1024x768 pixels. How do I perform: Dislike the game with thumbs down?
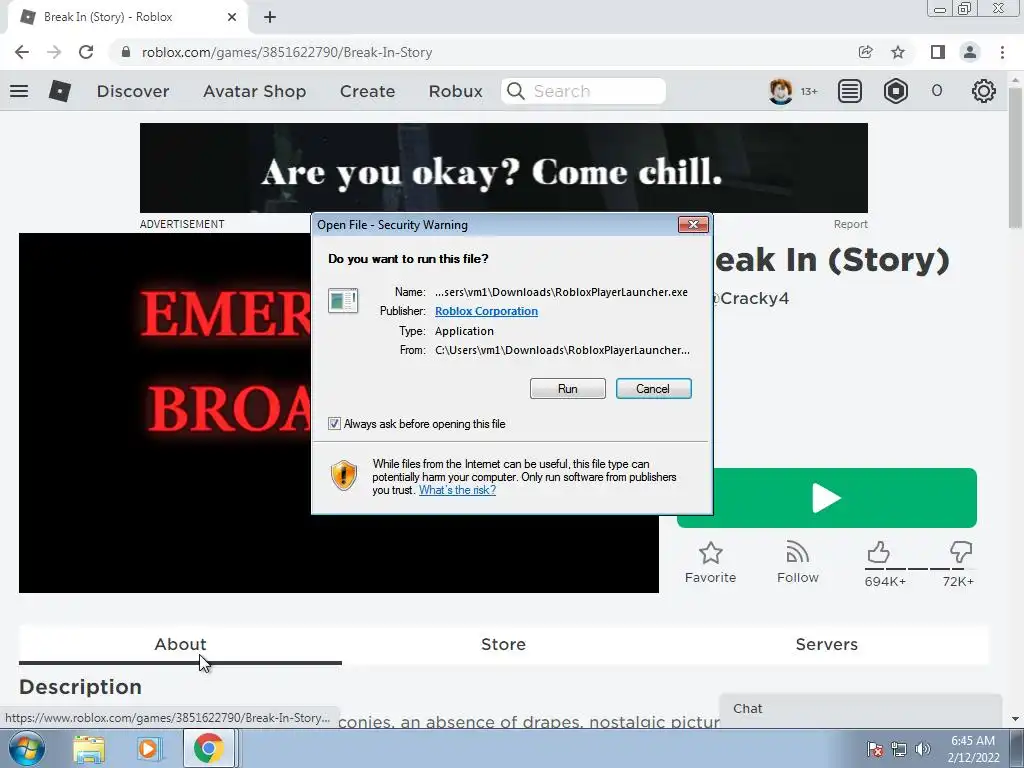pos(961,553)
